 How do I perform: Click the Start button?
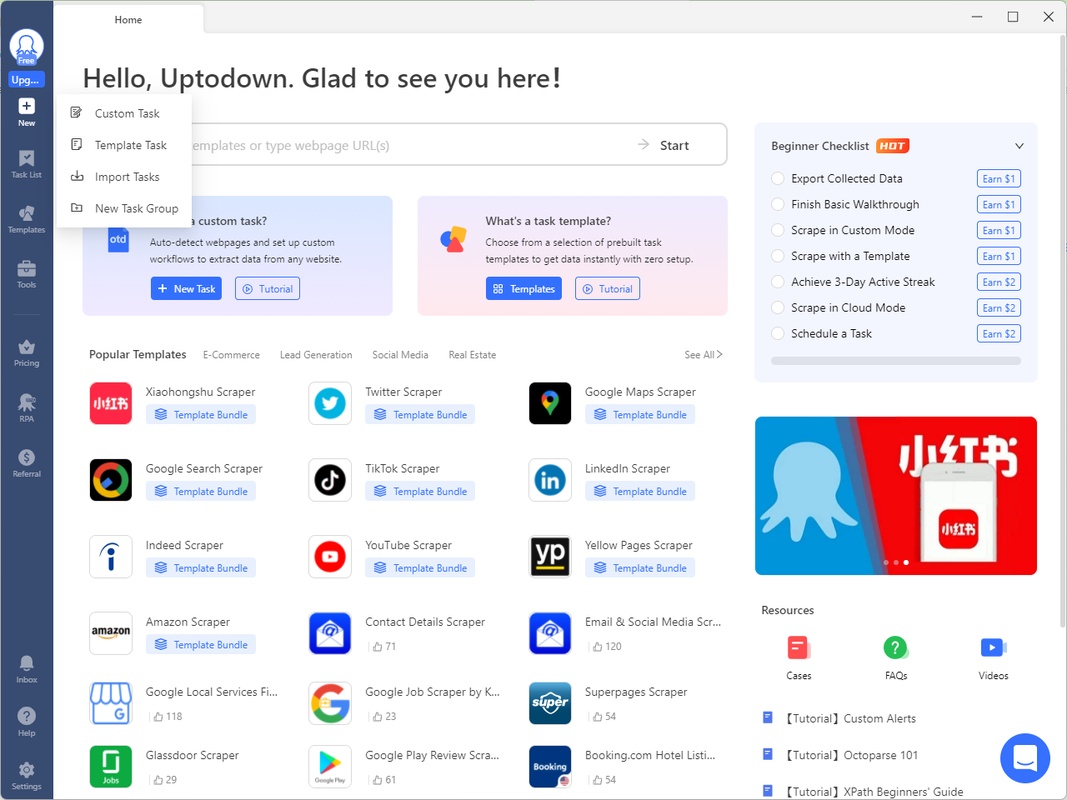coord(663,145)
